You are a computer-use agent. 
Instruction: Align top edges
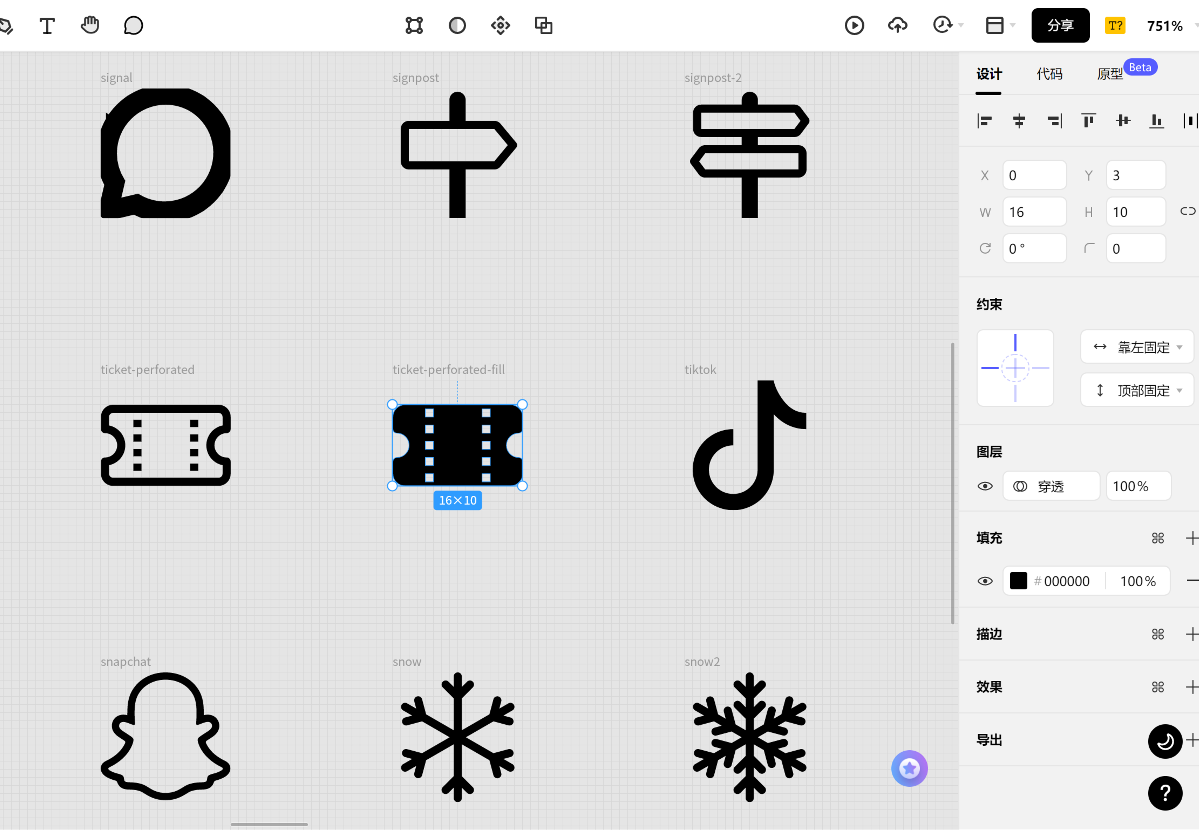click(1088, 120)
